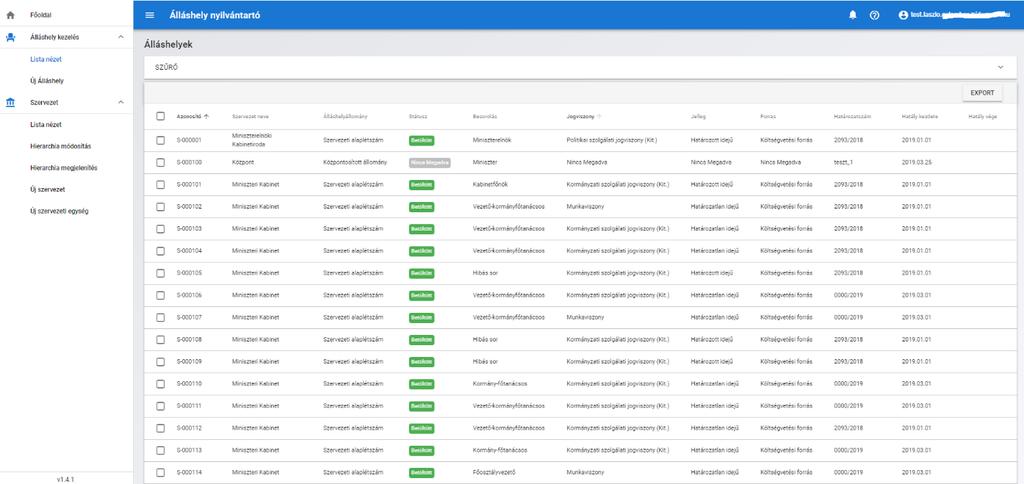Click the S-000112 identifier cell
Viewport: 1024px width, 484px height.
point(189,428)
